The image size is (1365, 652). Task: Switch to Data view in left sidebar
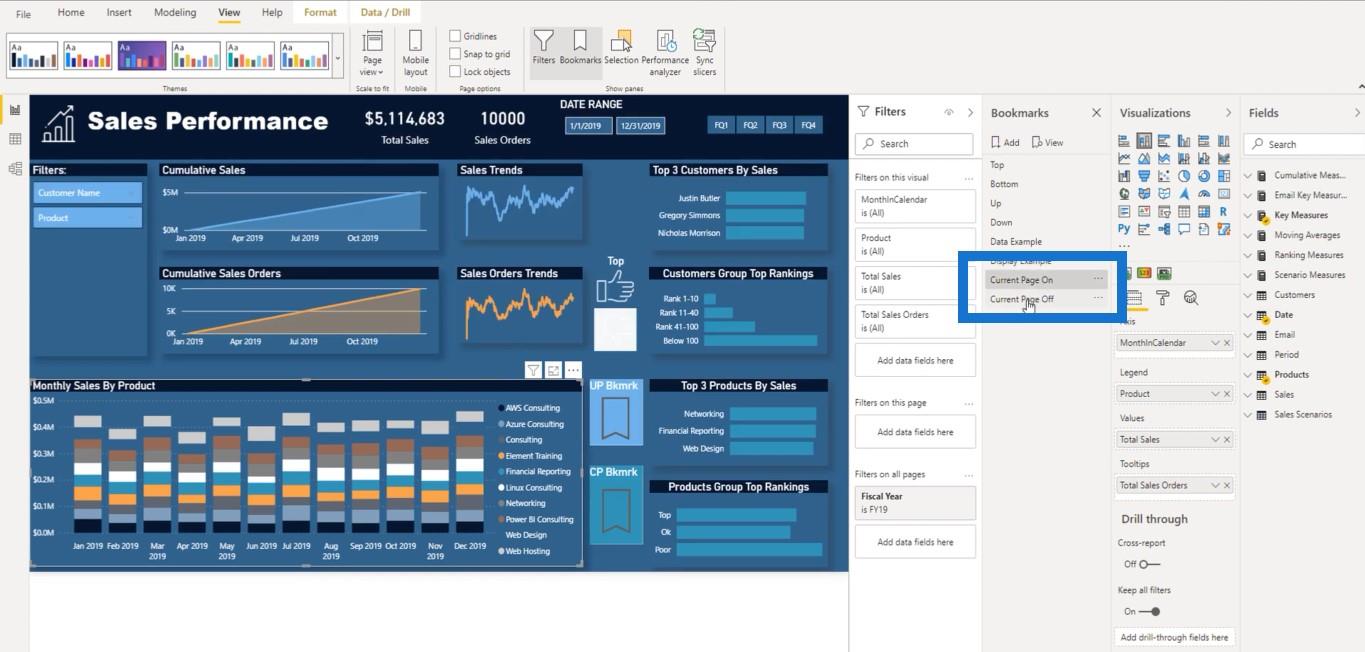pyautogui.click(x=15, y=139)
